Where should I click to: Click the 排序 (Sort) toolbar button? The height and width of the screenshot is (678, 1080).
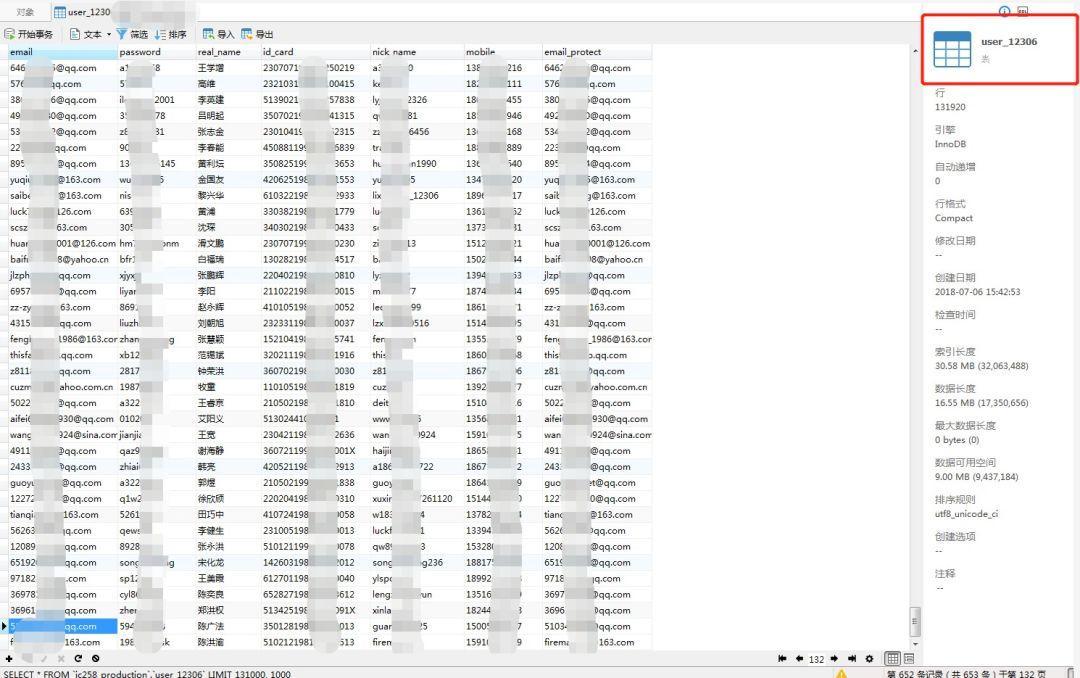pyautogui.click(x=170, y=34)
